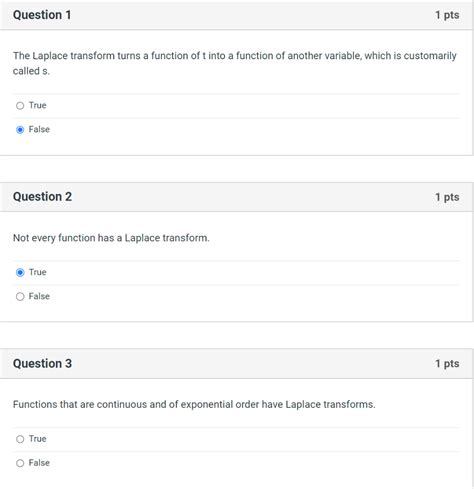The width and height of the screenshot is (474, 489).
Task: Select the False radio circle for Question 2
Action: point(20,296)
